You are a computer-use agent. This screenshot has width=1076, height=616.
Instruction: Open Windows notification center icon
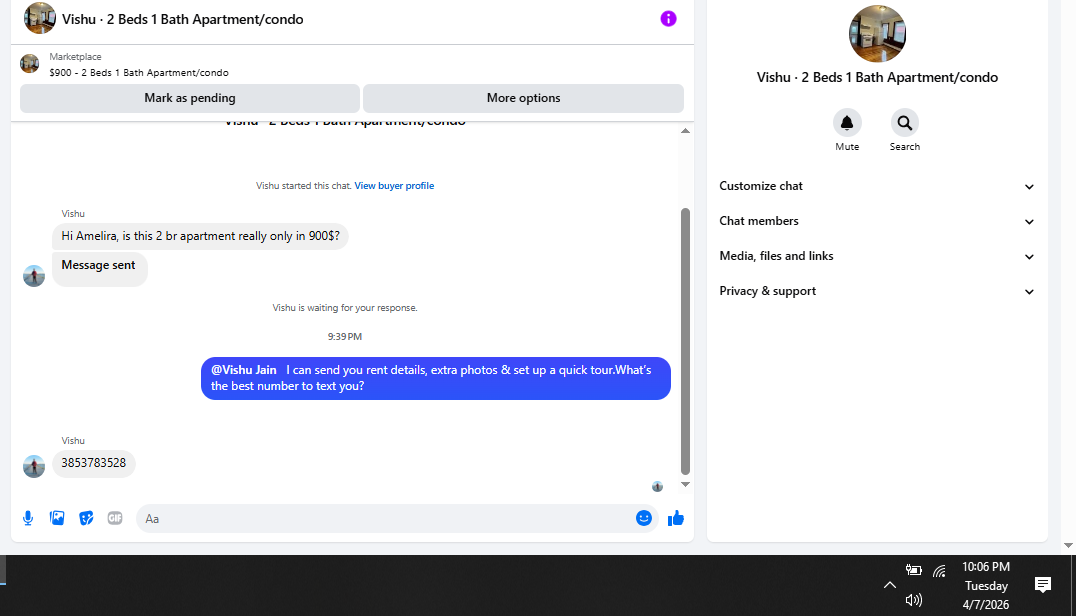[1042, 584]
